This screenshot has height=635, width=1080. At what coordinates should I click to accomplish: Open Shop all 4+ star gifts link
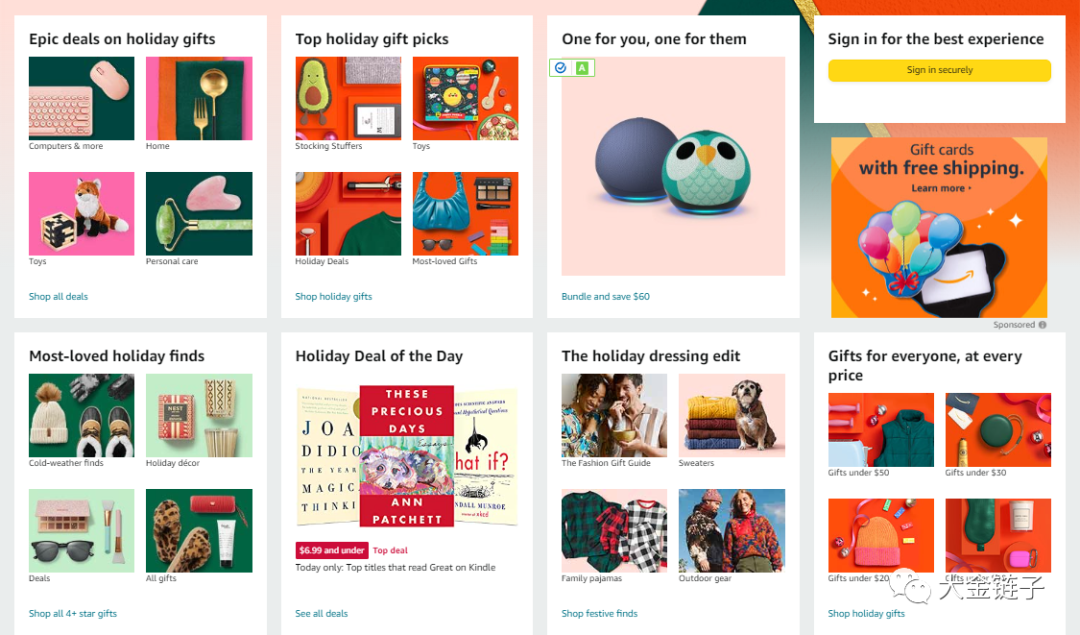click(x=73, y=614)
